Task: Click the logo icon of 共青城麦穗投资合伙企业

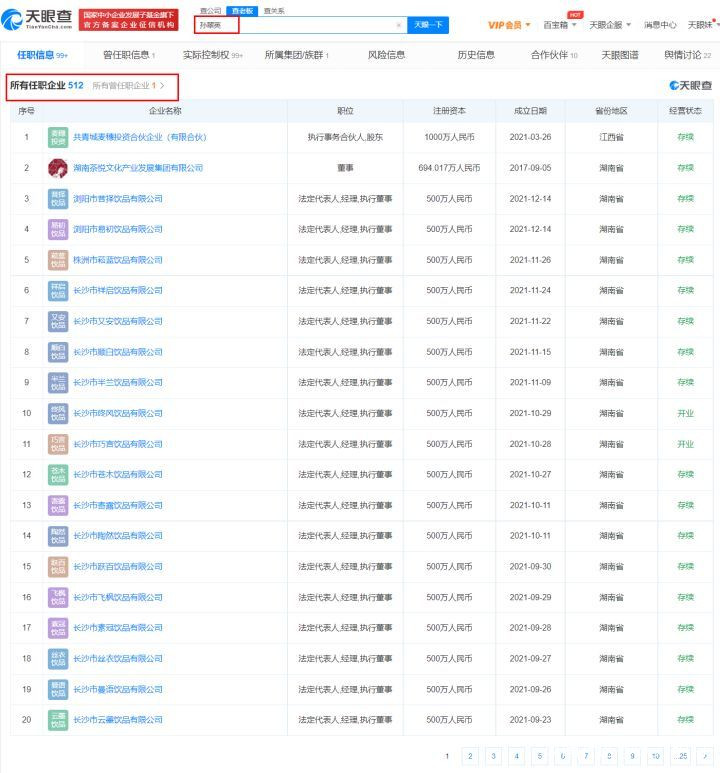Action: point(58,137)
